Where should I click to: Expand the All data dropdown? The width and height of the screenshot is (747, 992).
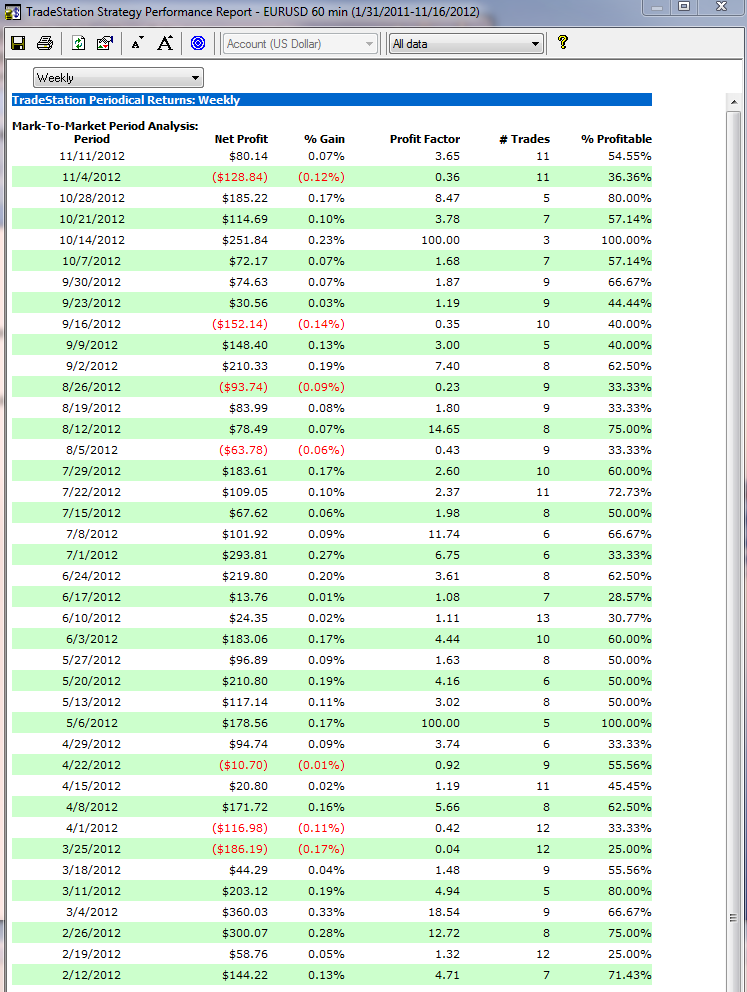point(466,43)
